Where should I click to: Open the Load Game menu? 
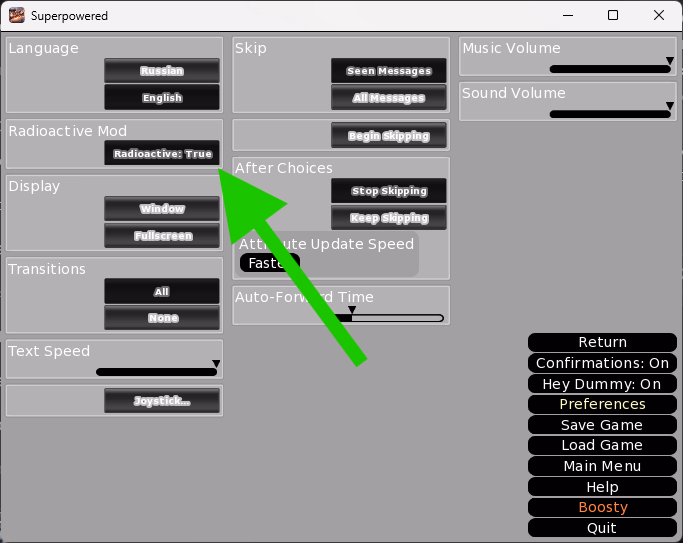click(x=602, y=446)
